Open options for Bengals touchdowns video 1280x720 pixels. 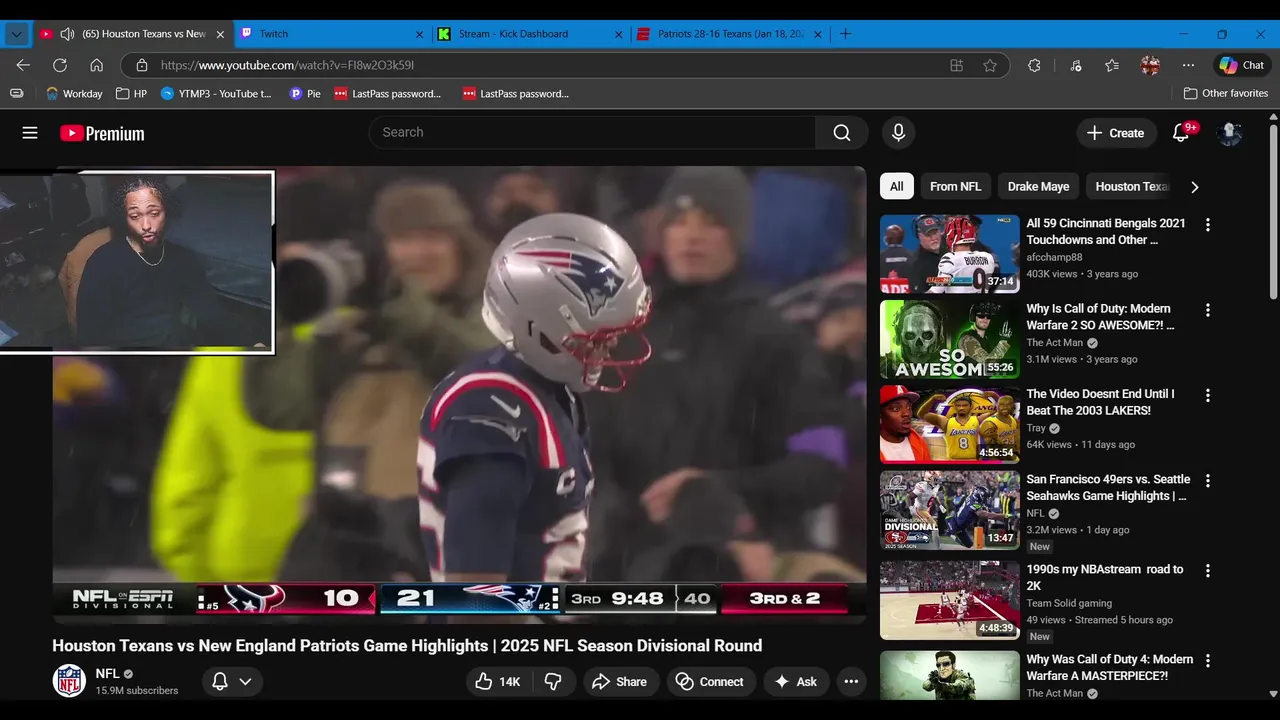pos(1207,225)
